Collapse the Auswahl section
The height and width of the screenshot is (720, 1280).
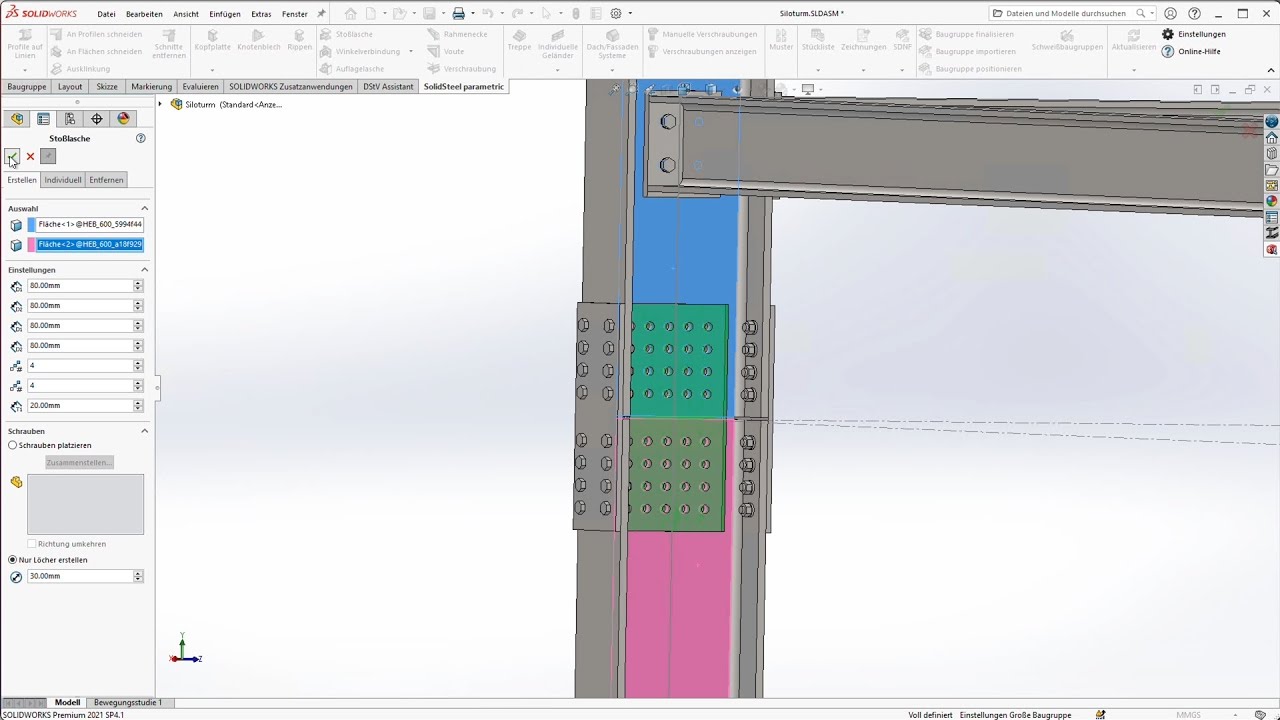tap(144, 208)
